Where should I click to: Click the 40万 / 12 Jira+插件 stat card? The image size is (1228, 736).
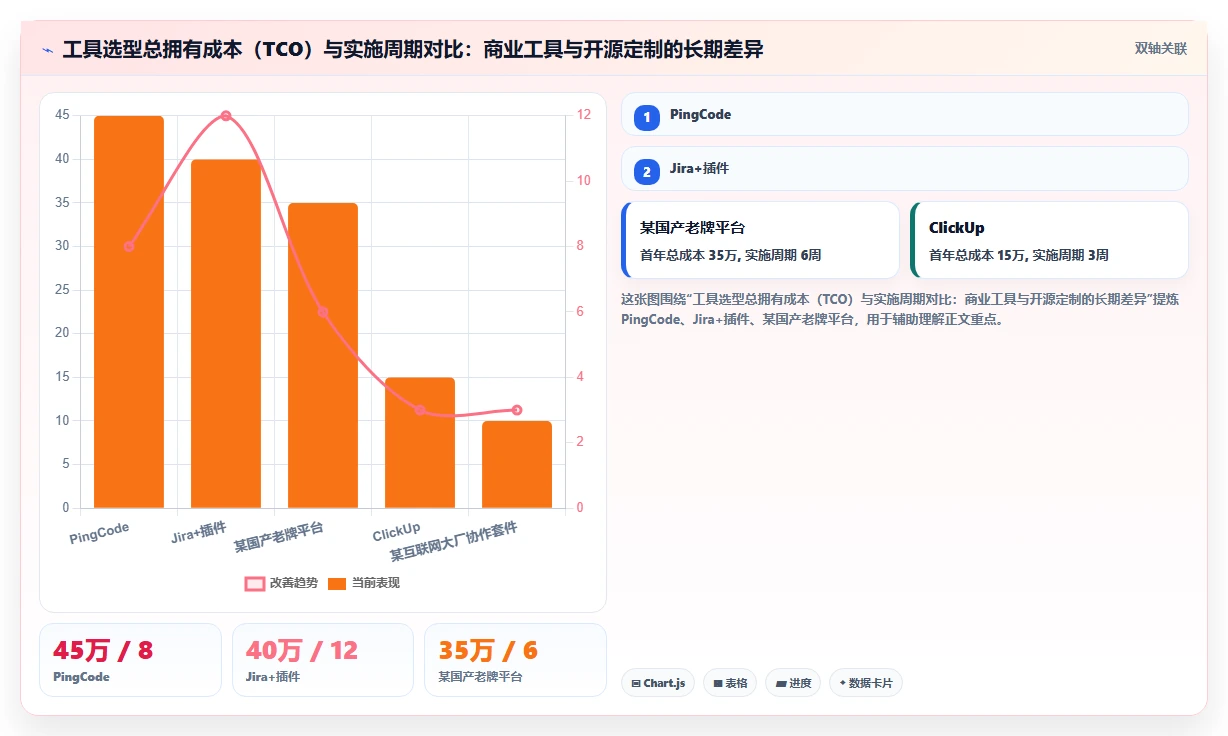click(x=323, y=660)
